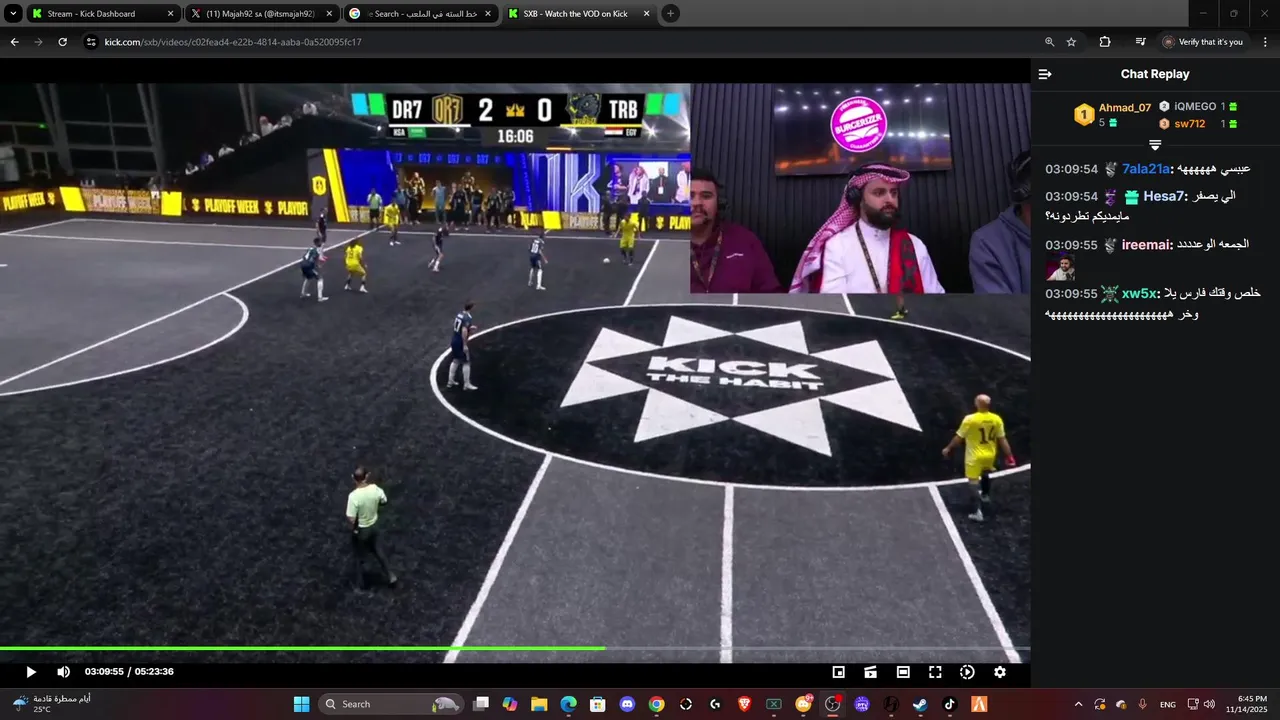Play the VOD video

[31, 672]
